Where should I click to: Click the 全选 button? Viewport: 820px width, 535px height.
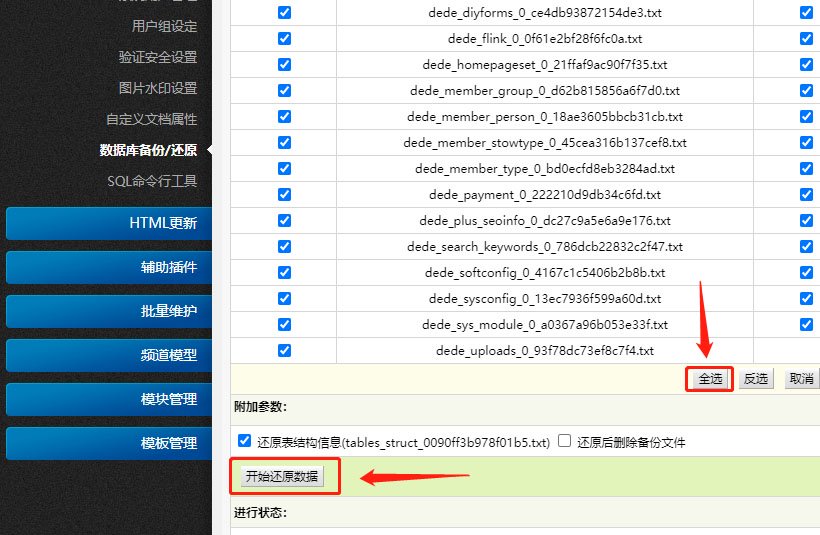tap(709, 379)
